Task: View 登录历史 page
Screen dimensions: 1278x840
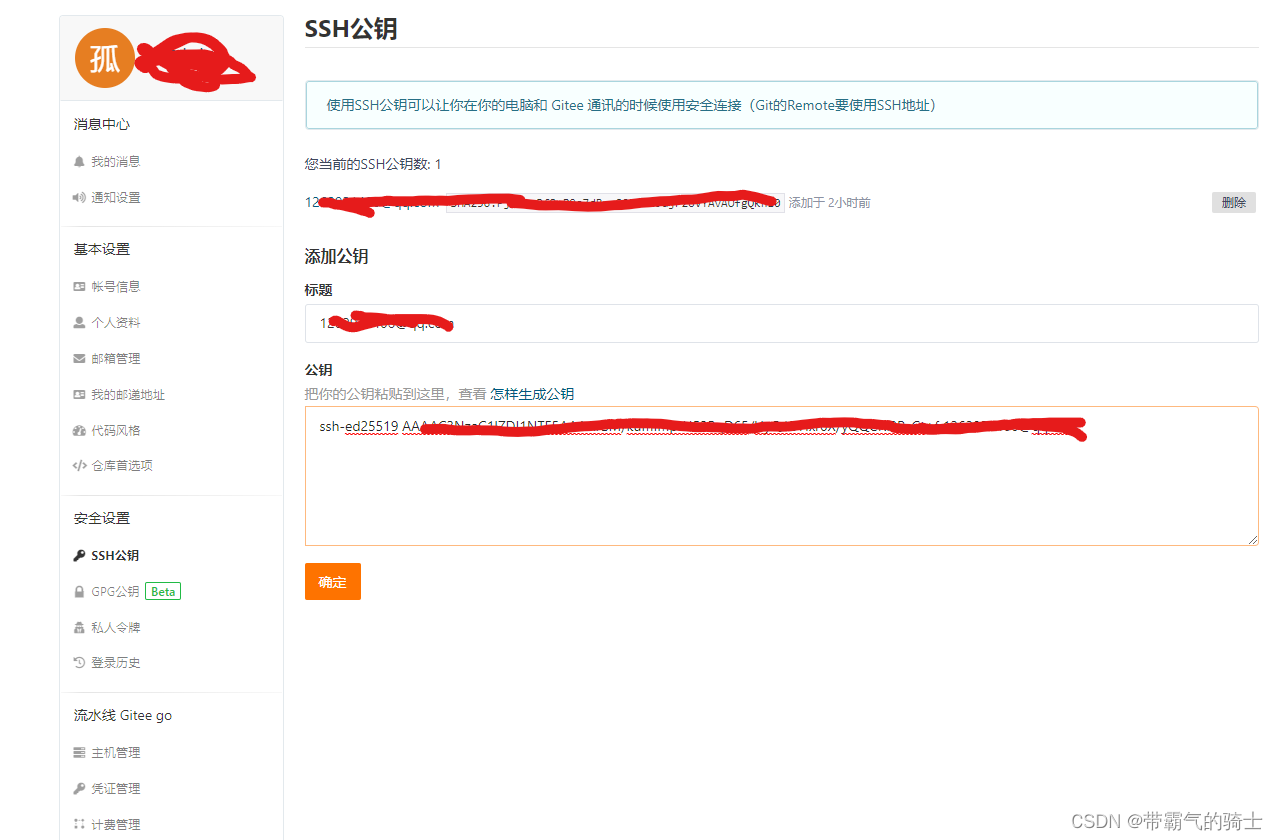Action: (115, 662)
